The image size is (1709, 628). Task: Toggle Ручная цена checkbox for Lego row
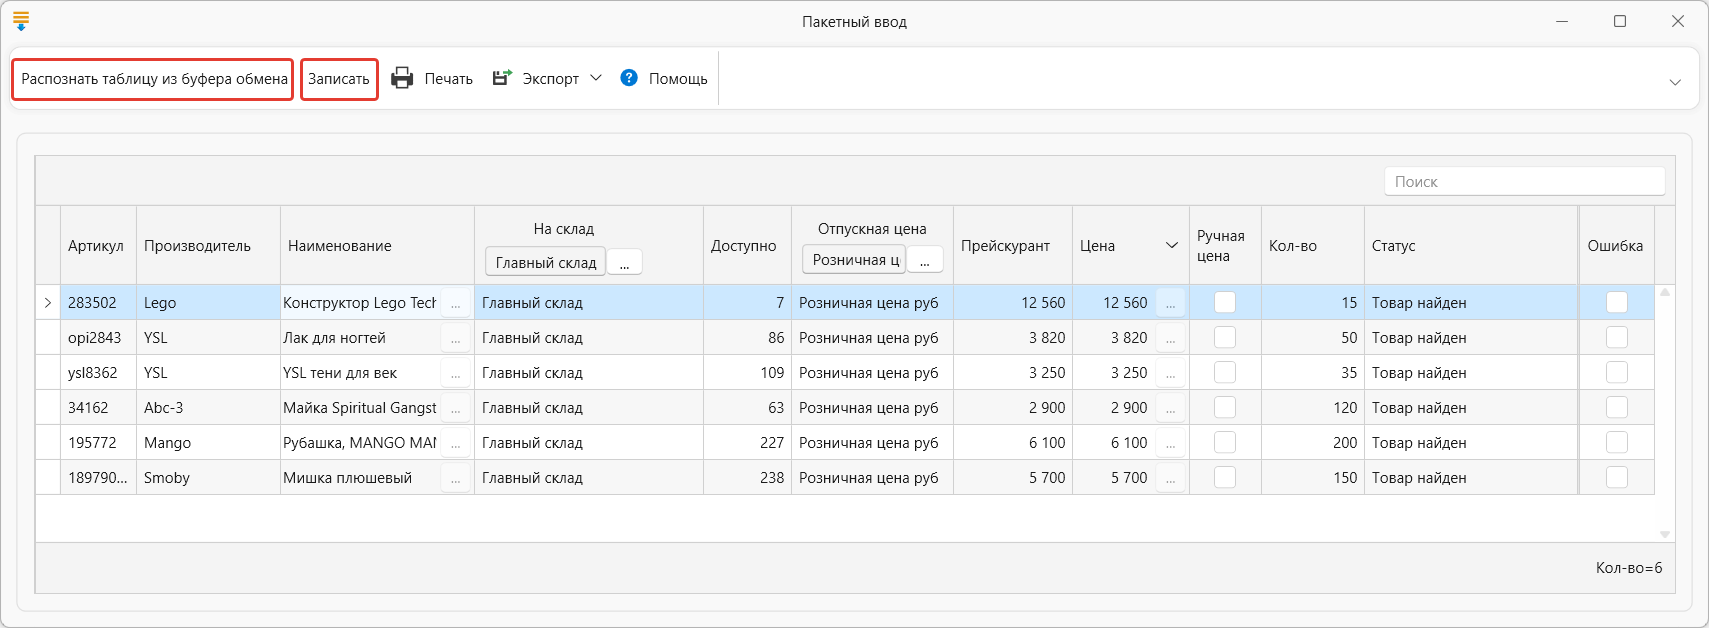coord(1225,302)
